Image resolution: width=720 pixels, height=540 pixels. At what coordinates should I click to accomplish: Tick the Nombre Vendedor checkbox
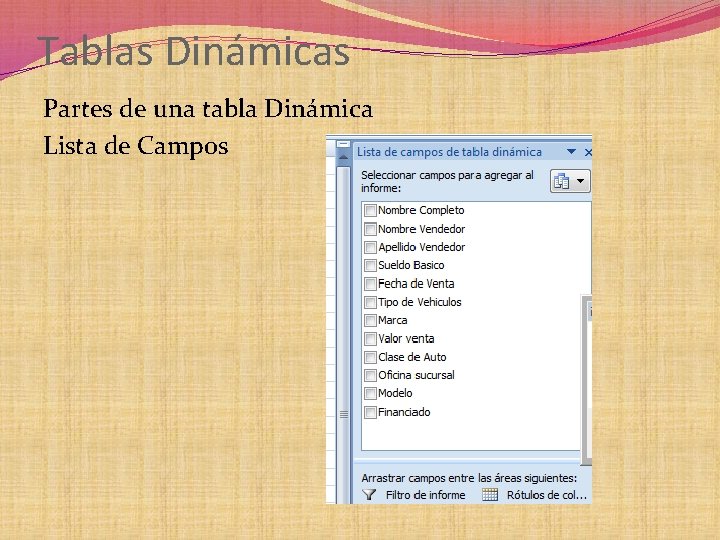(x=370, y=229)
